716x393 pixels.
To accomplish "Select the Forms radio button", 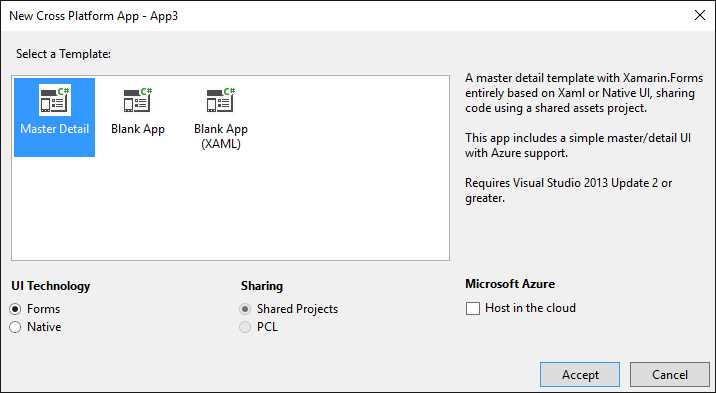I will (x=16, y=309).
